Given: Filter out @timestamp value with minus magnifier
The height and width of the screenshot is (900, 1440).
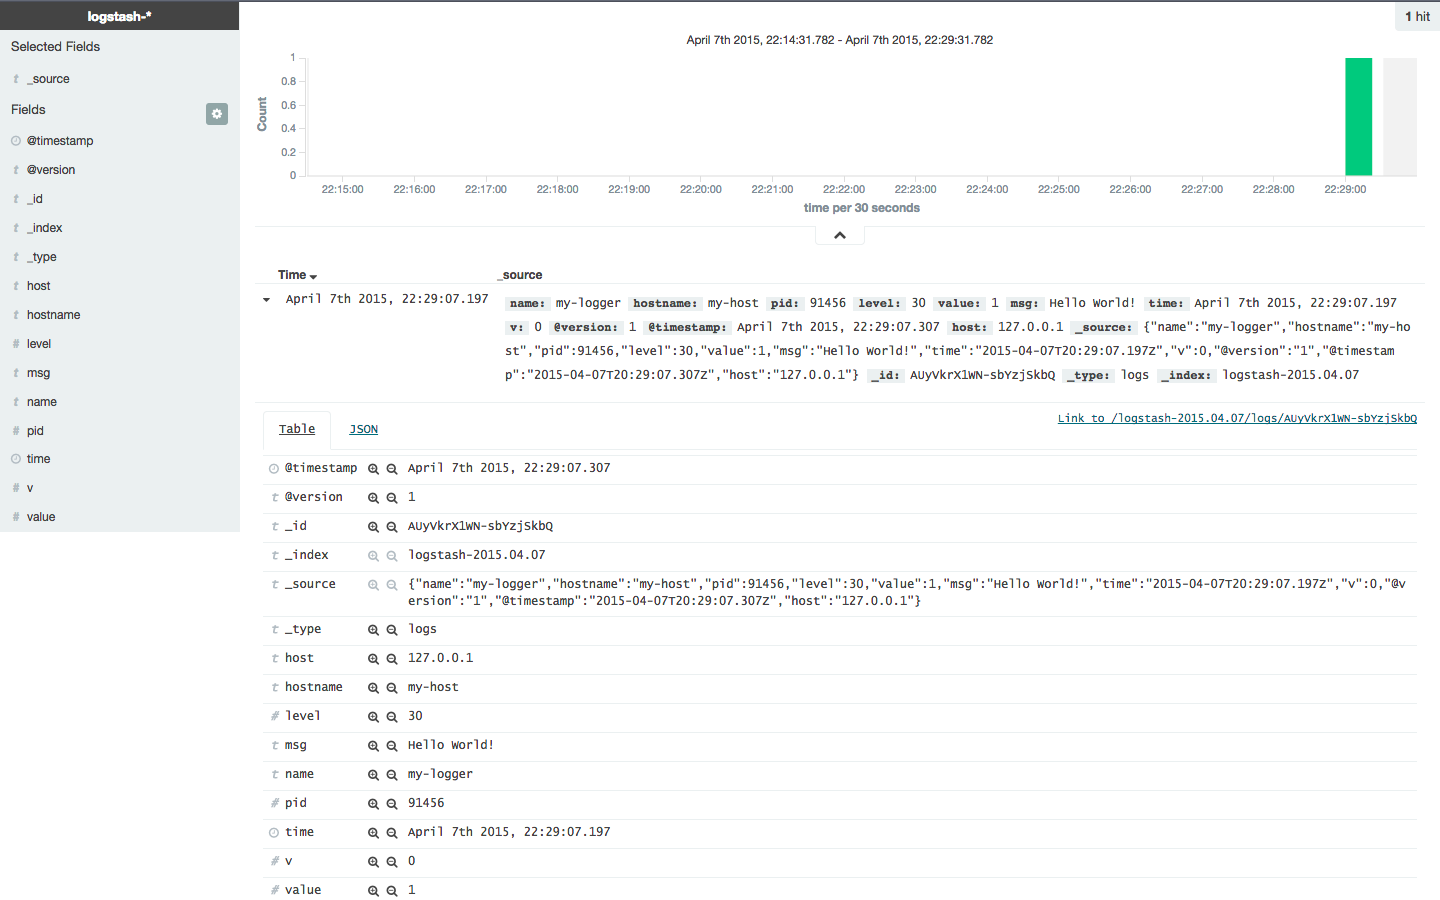Looking at the screenshot, I should tap(392, 469).
